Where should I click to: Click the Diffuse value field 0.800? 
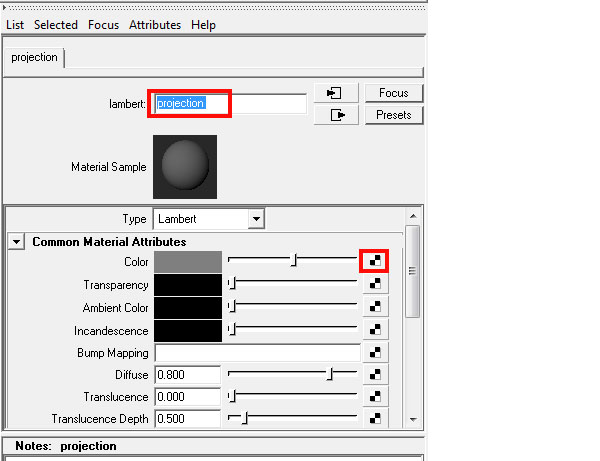(188, 375)
